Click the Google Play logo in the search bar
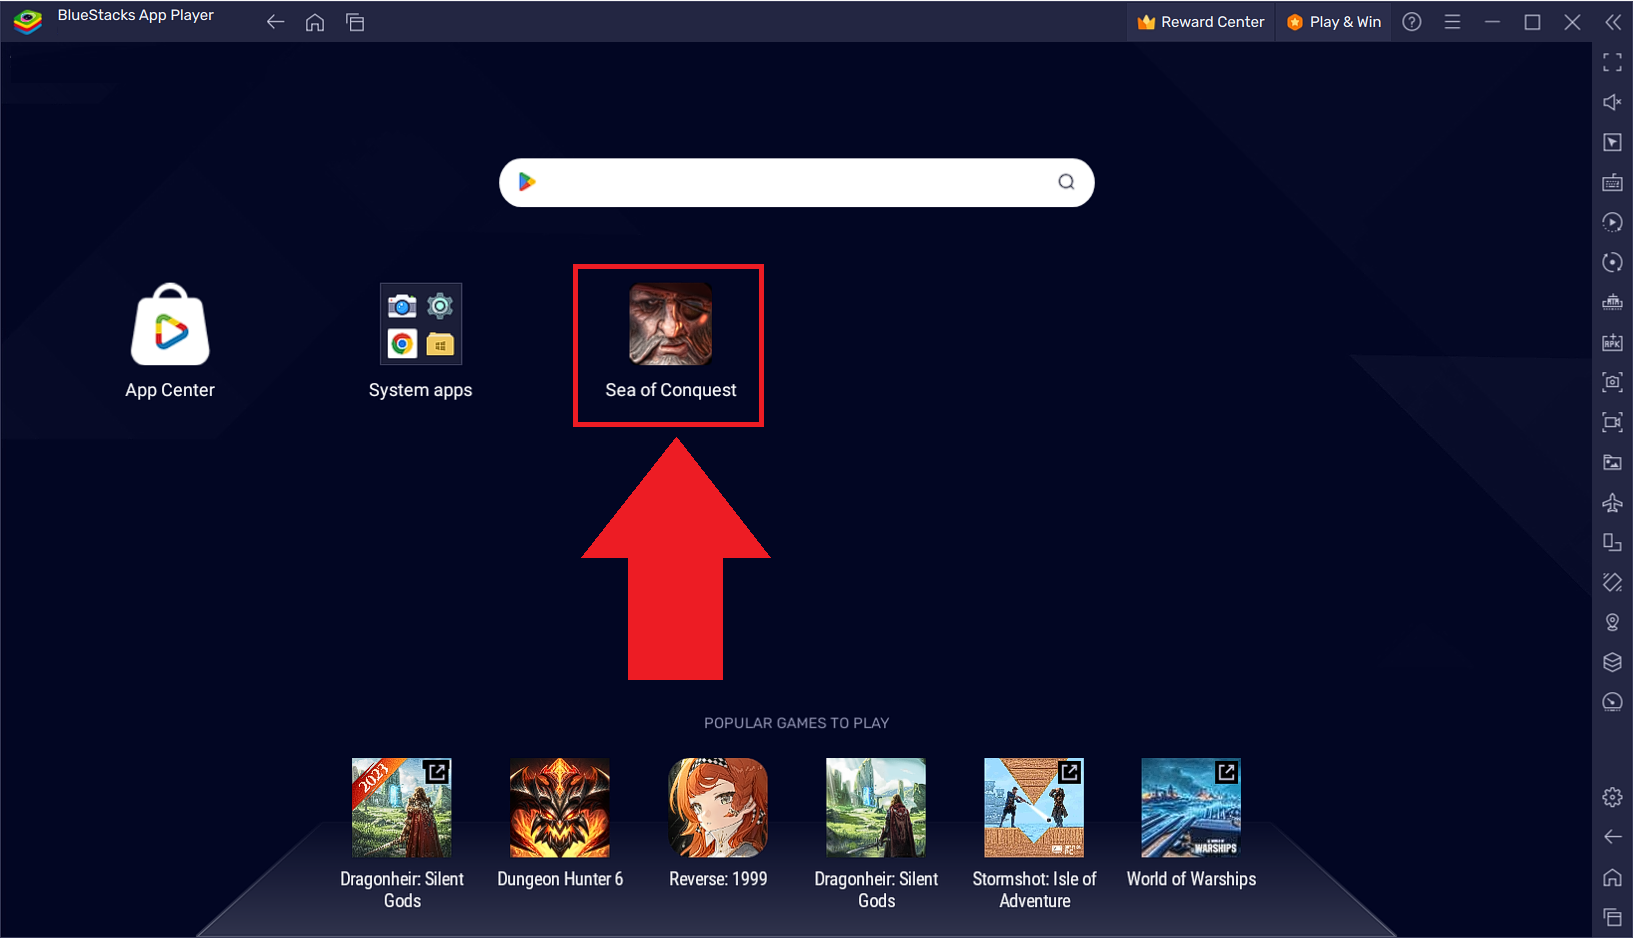 click(x=527, y=182)
